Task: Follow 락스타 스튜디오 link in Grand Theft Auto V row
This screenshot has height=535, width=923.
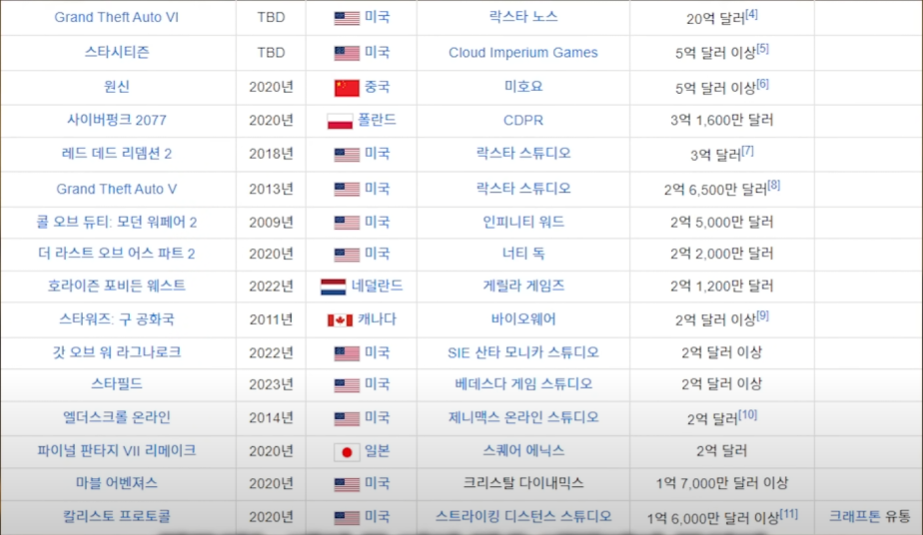Action: 523,189
